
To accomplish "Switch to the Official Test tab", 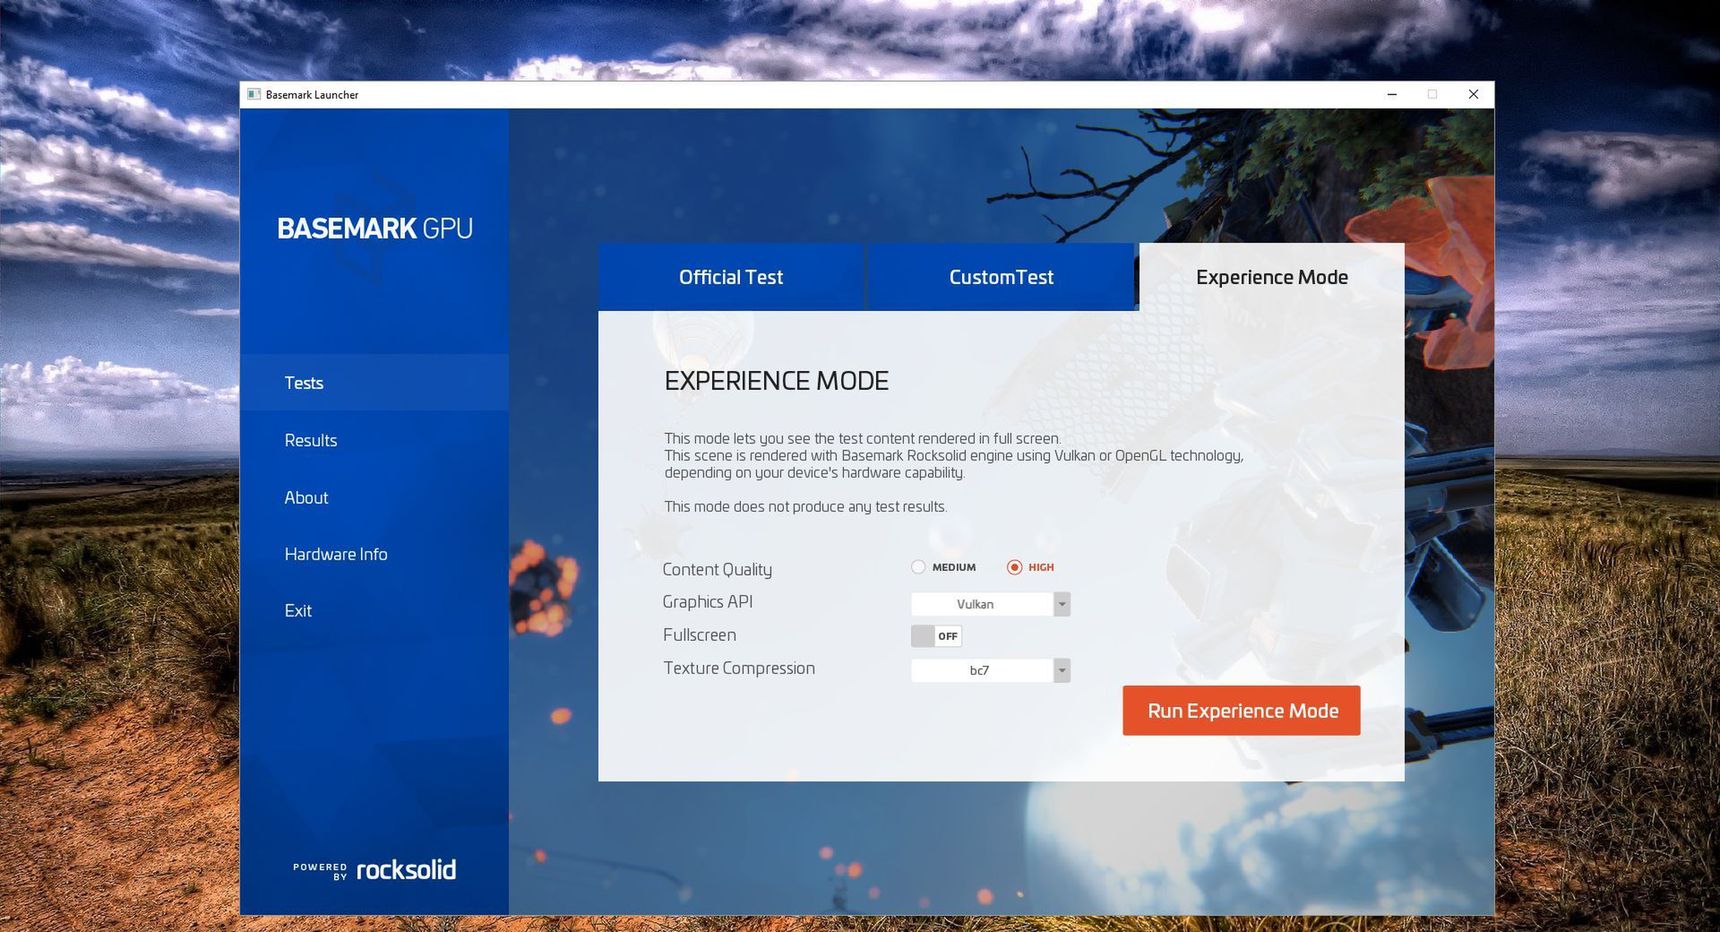I will pos(731,277).
